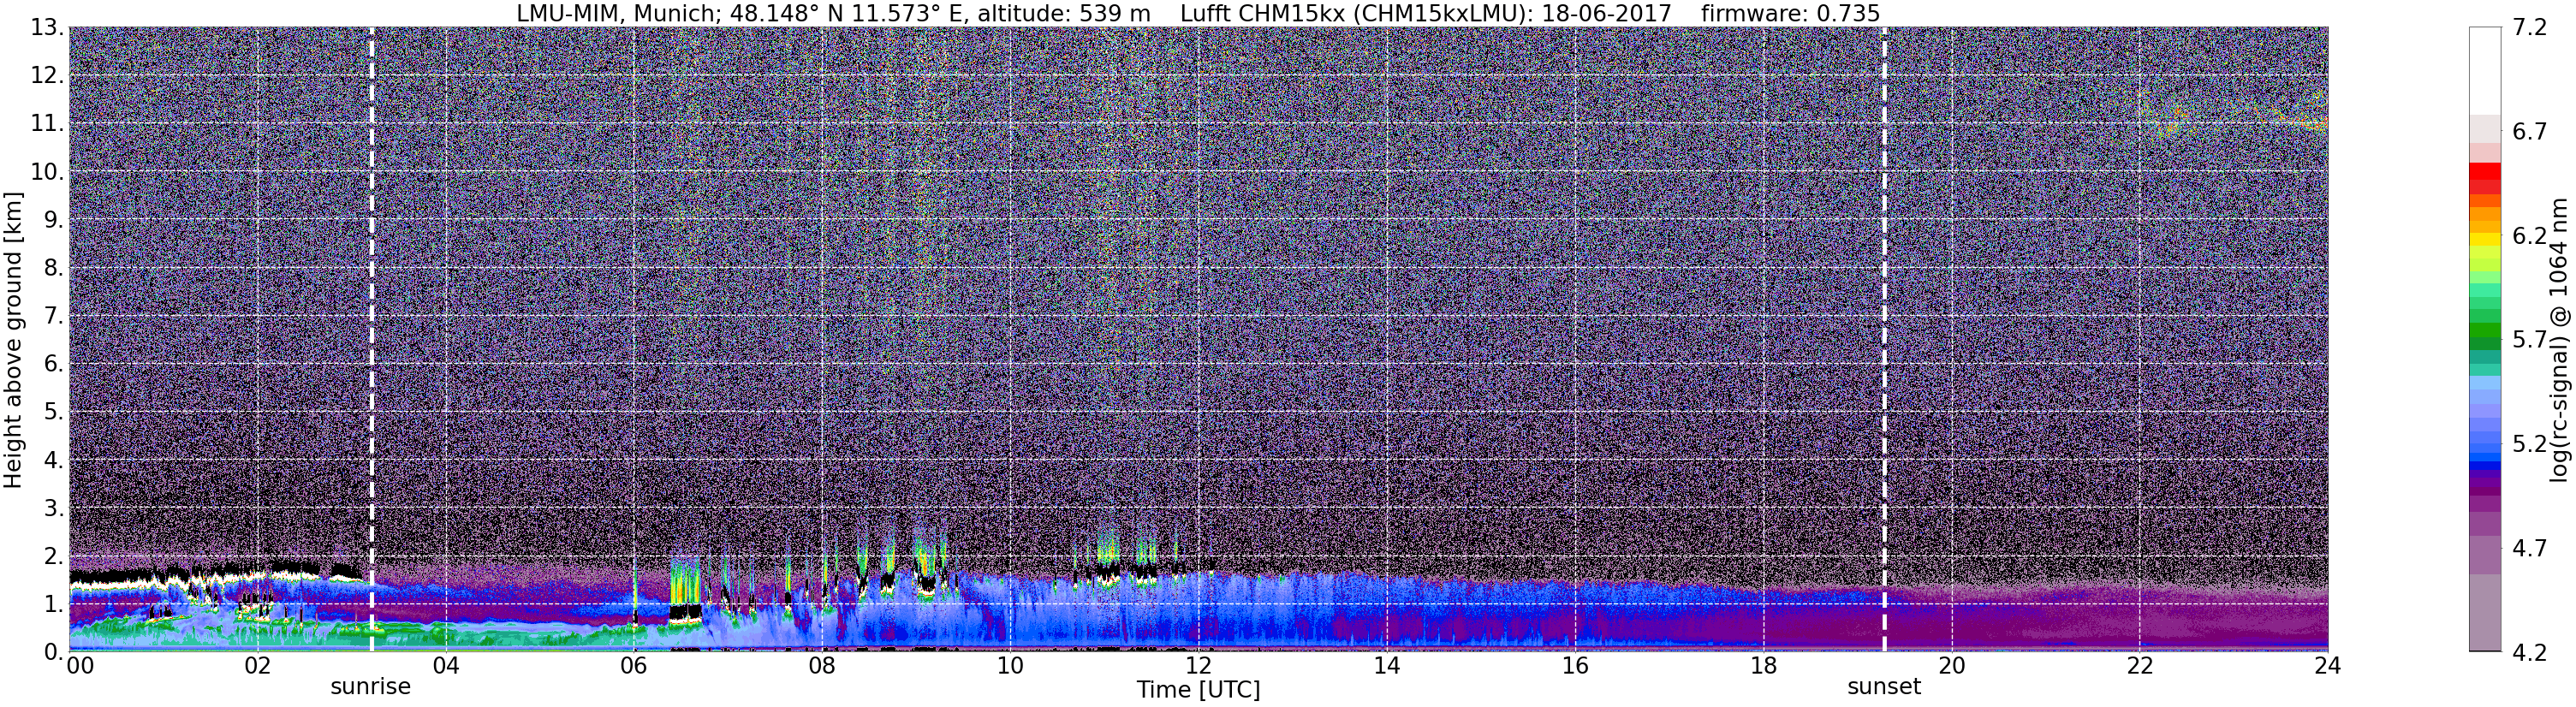Click the time tick label '12'
Screen dimensions: 2576x707
1198,665
